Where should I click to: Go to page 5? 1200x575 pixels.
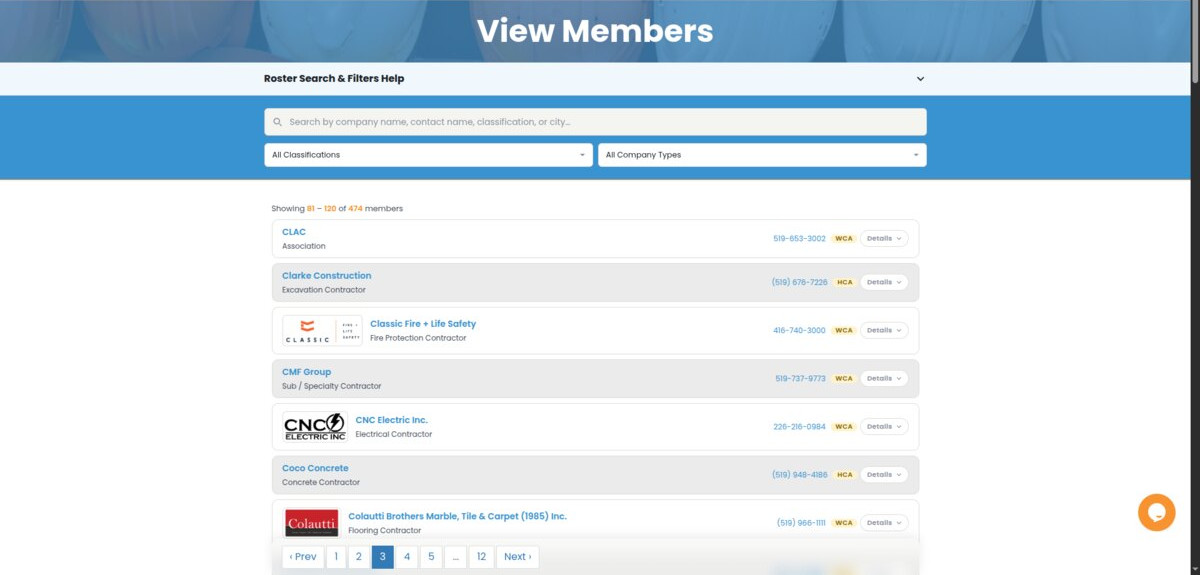(x=431, y=557)
